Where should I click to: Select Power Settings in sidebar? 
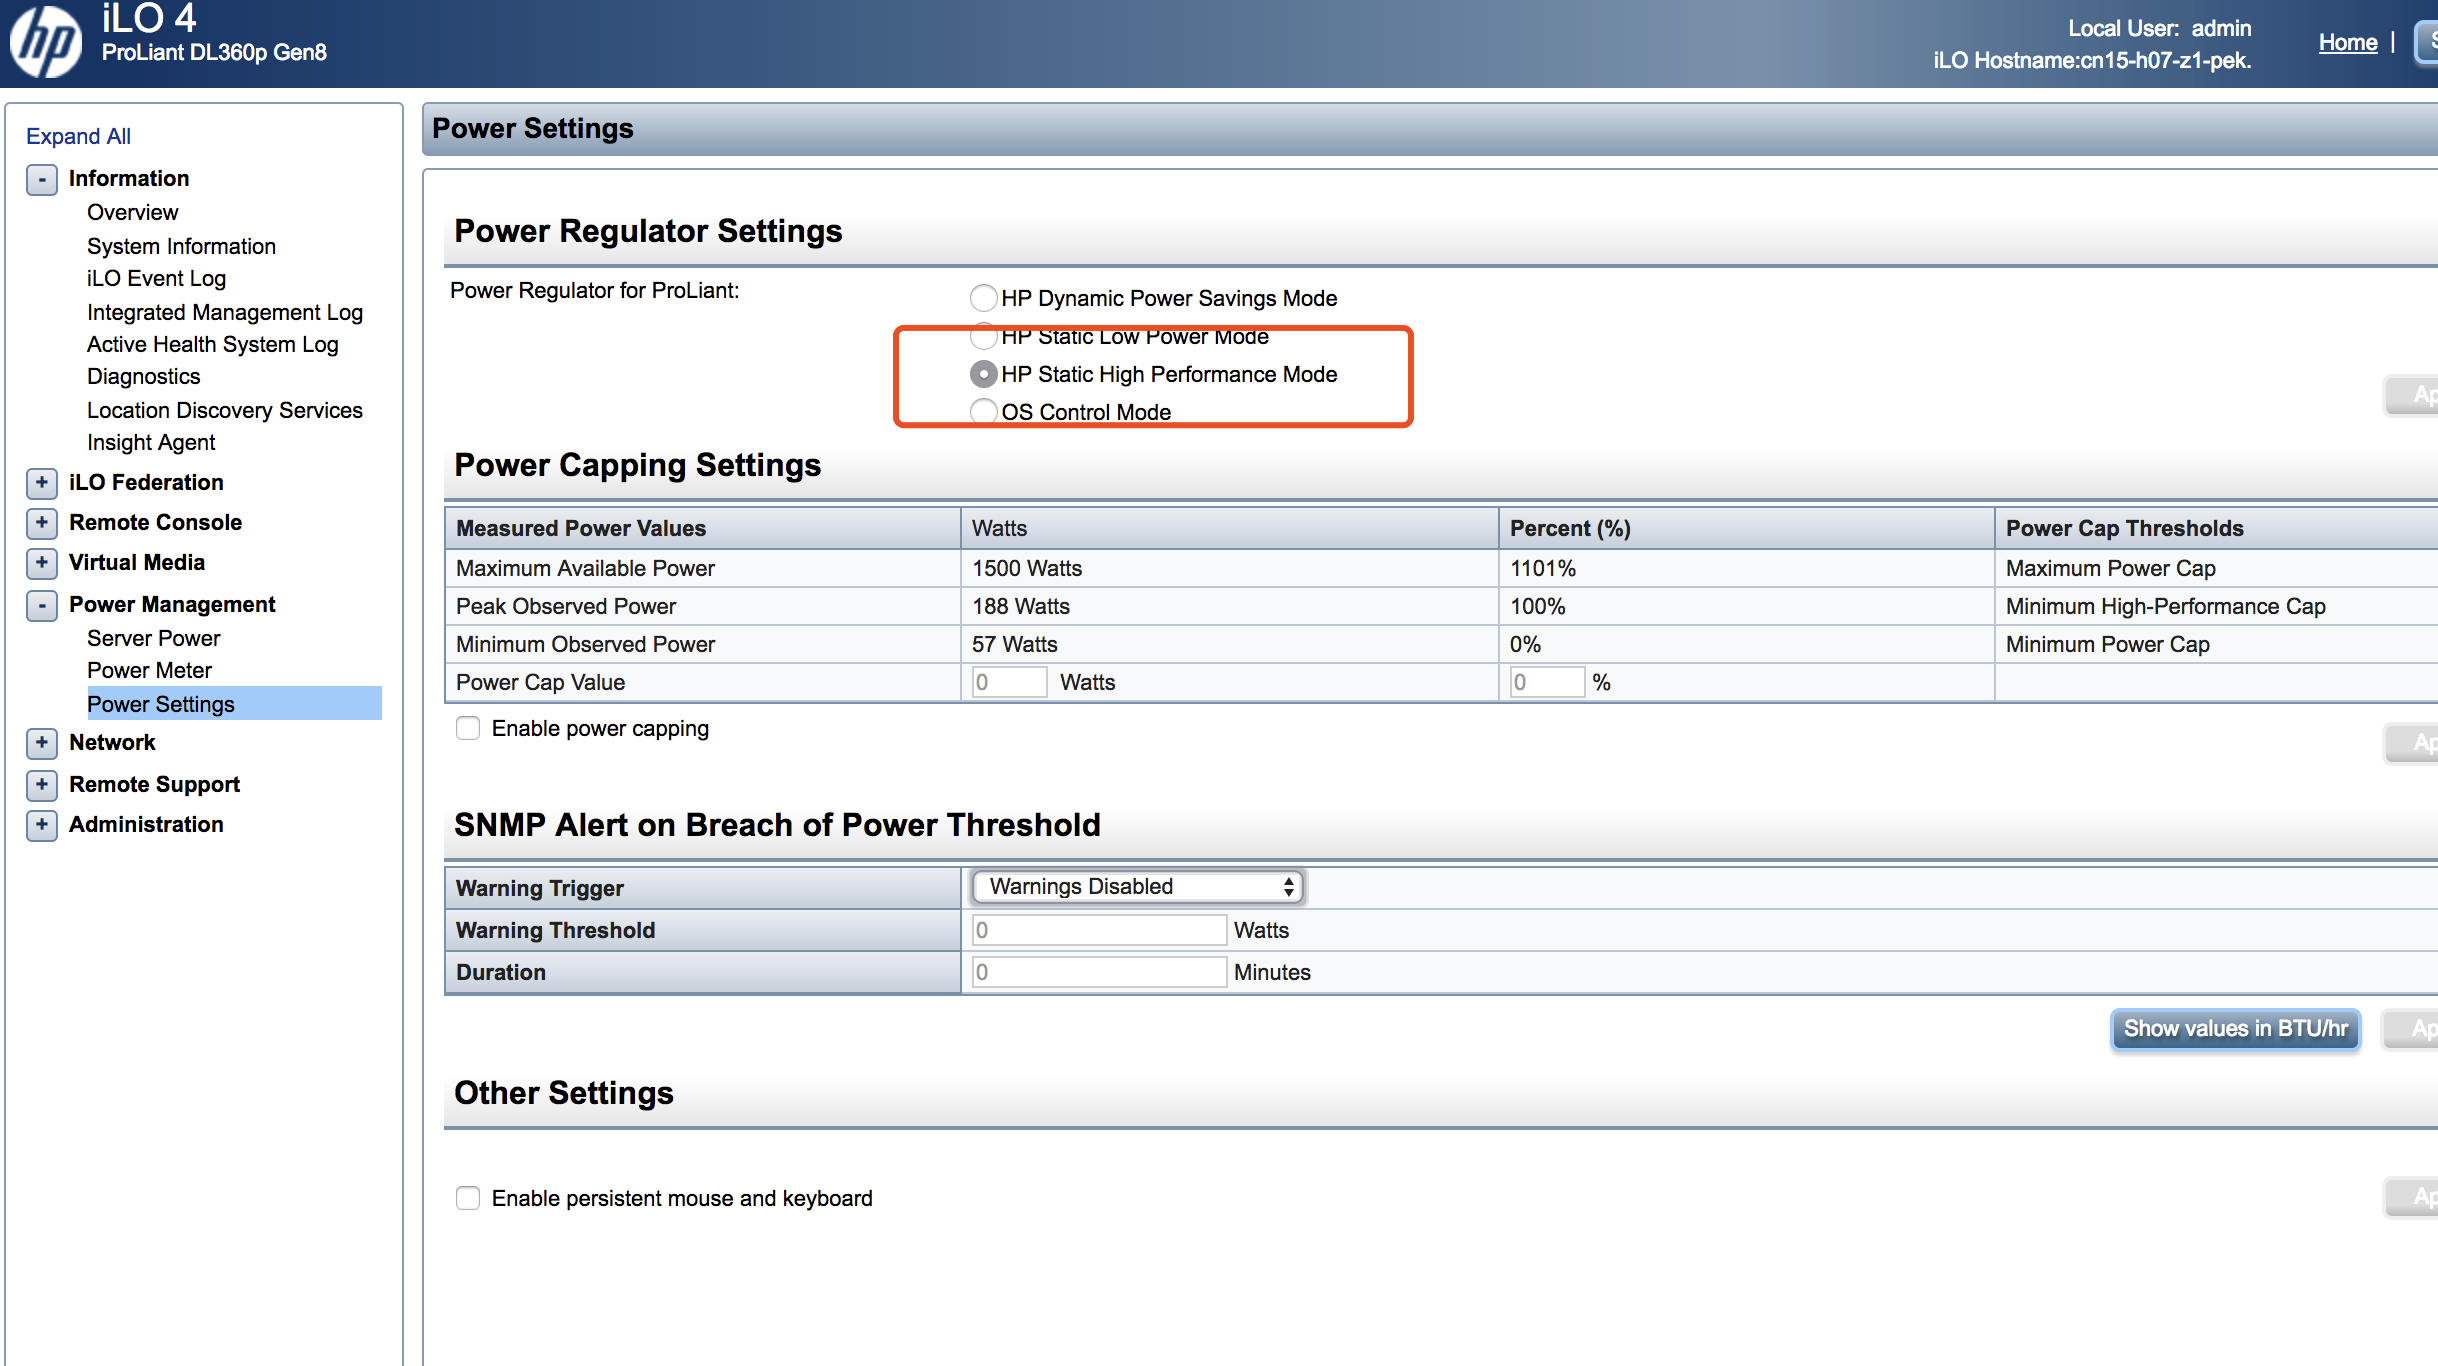[x=234, y=704]
